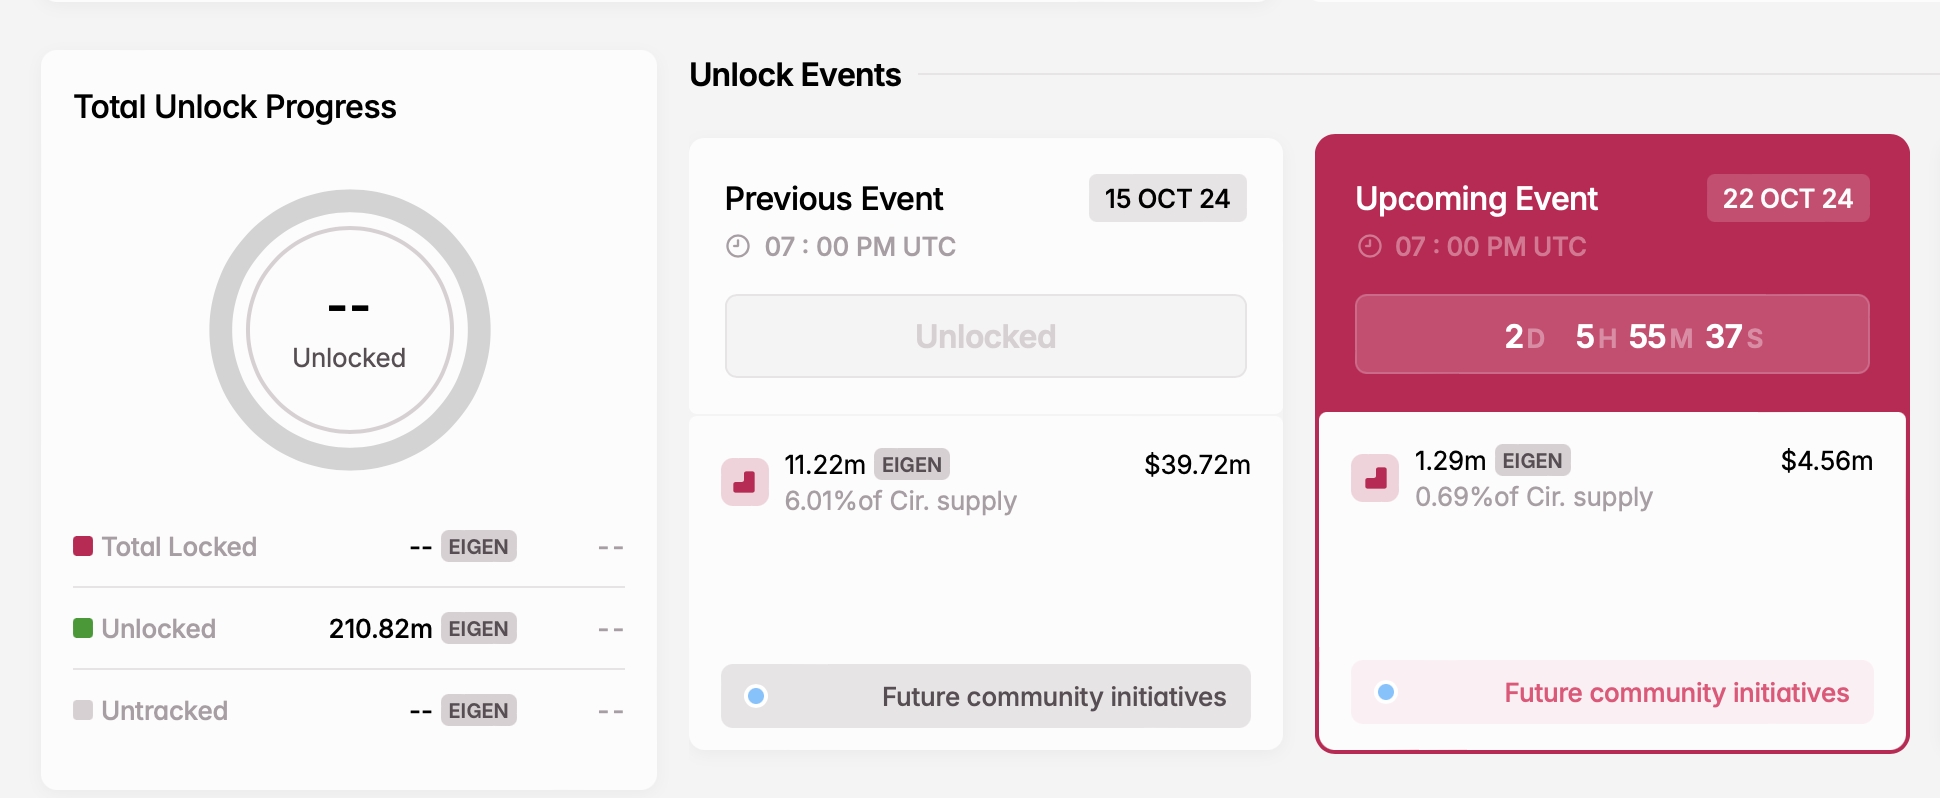Click the Unlock Events section heading
The height and width of the screenshot is (798, 1940).
(x=795, y=75)
